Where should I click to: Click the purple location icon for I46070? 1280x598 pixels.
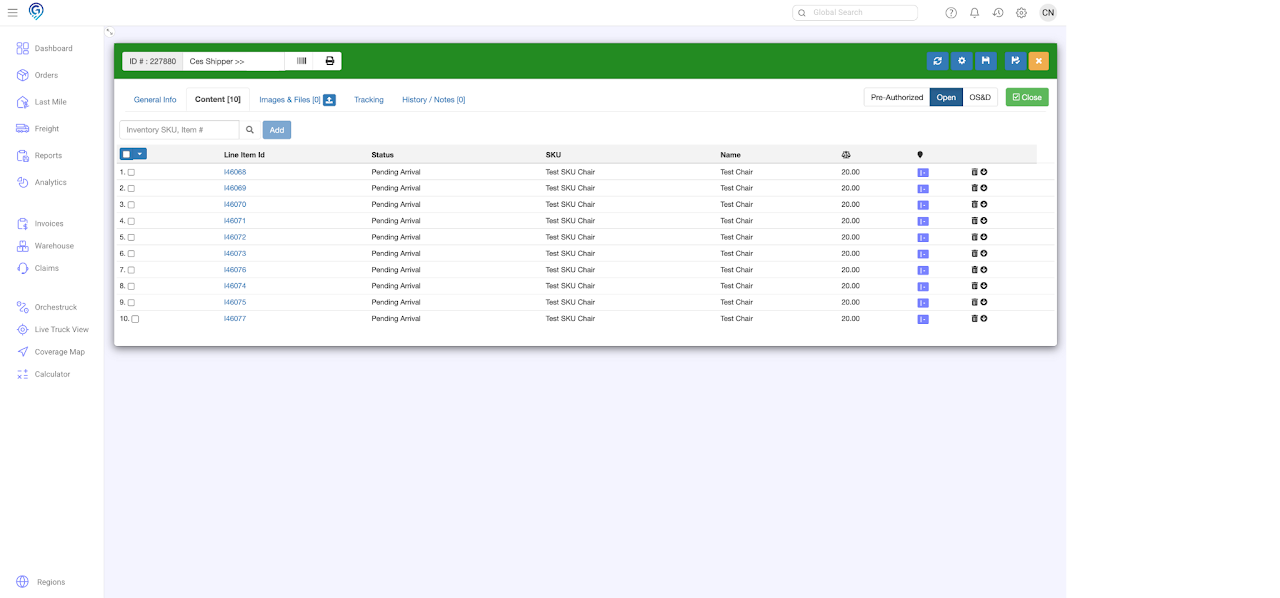tap(922, 205)
